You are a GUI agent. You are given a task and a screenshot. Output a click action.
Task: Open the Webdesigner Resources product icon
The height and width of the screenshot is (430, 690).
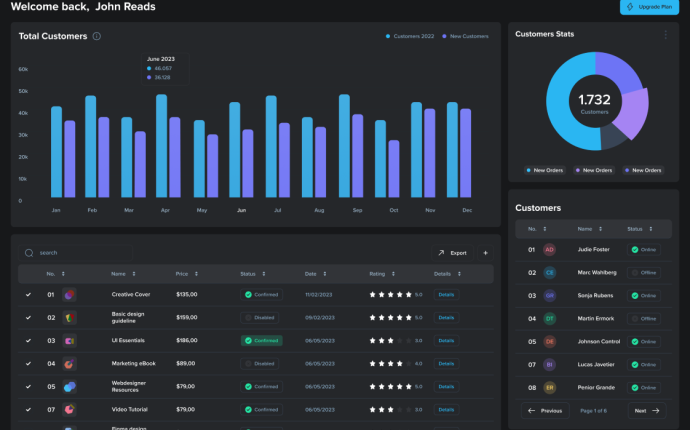click(69, 386)
